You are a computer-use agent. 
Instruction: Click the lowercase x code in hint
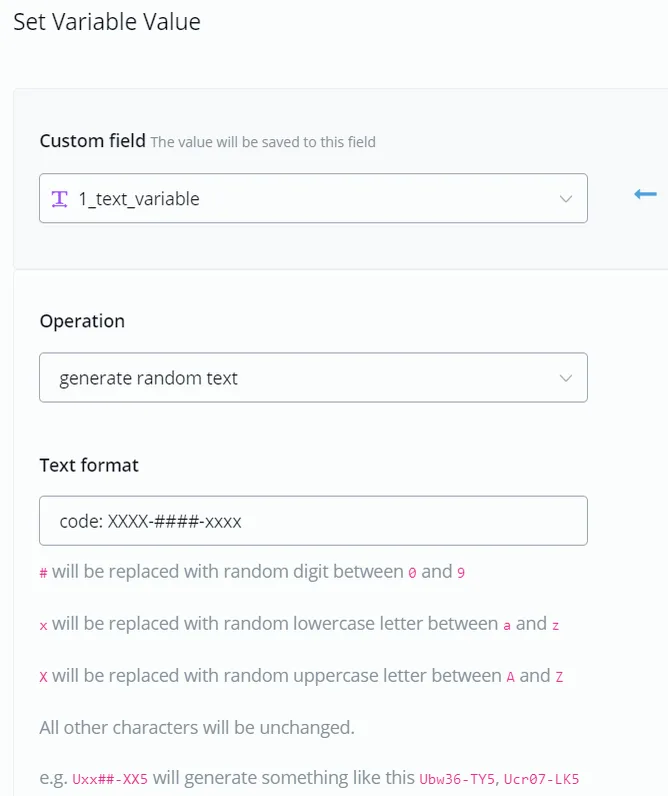44,625
